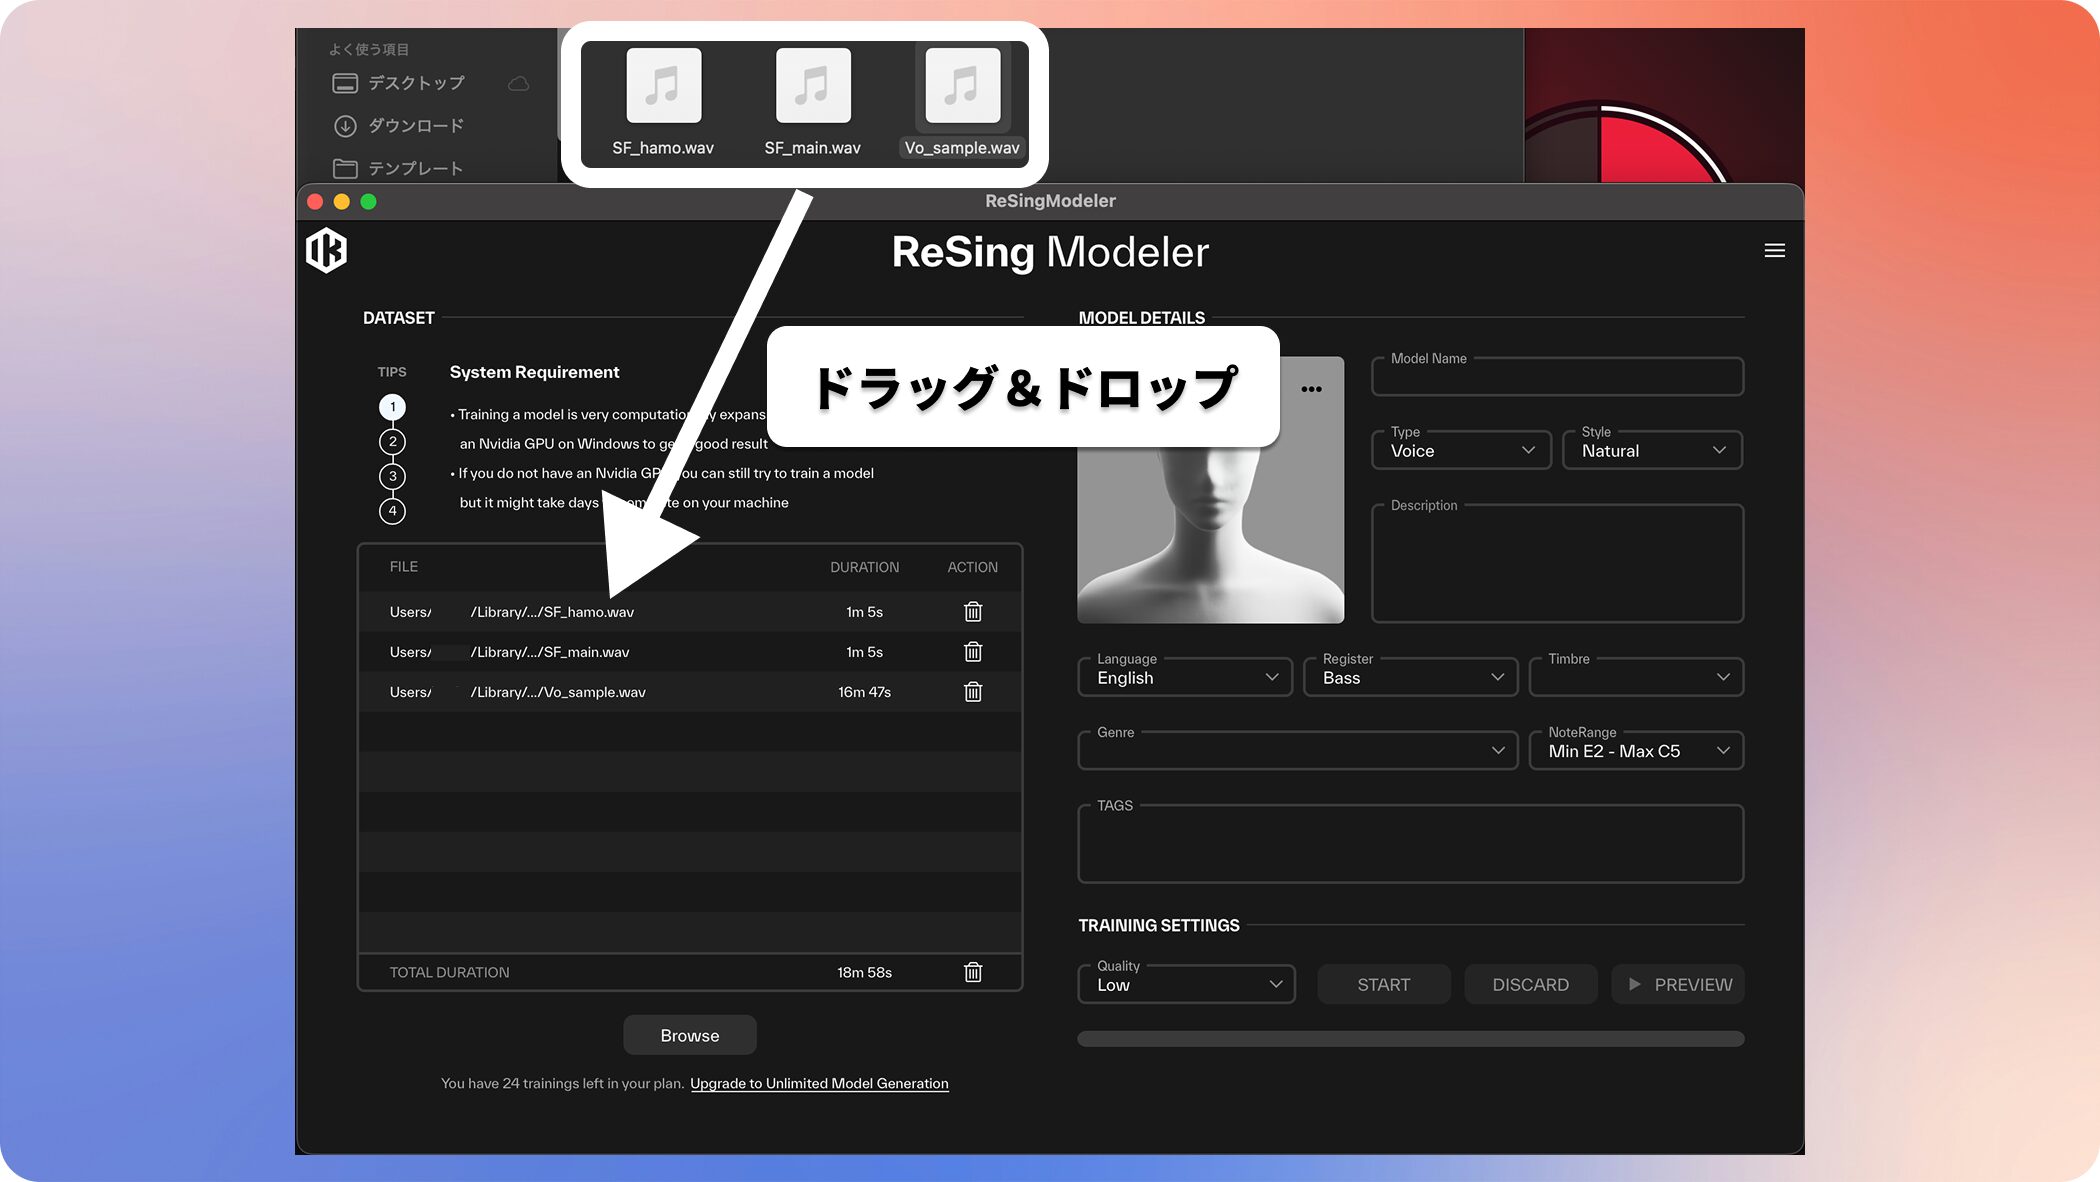Open the hamburger menu in ReSing Modeler
The width and height of the screenshot is (2100, 1182).
1775,250
